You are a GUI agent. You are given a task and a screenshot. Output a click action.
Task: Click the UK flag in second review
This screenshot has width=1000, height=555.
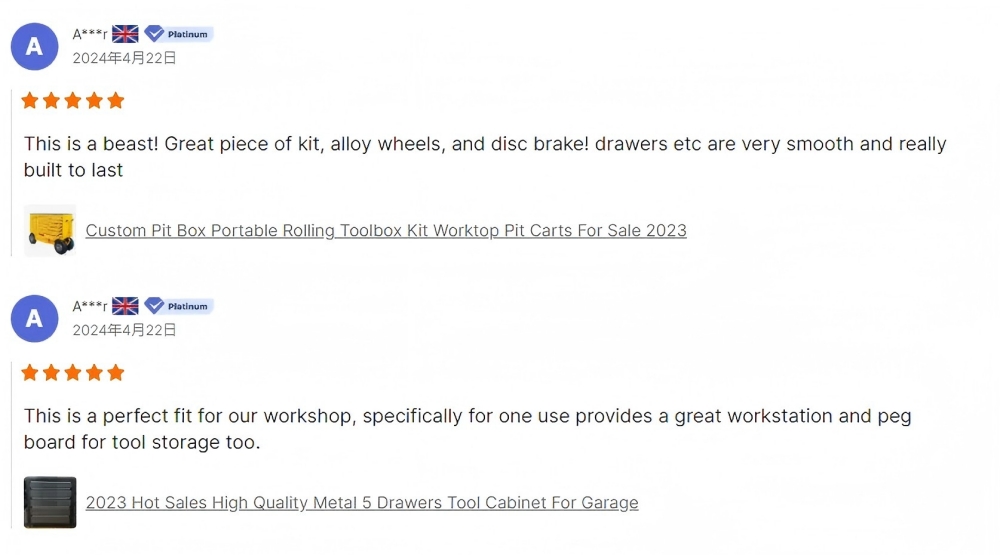point(125,306)
